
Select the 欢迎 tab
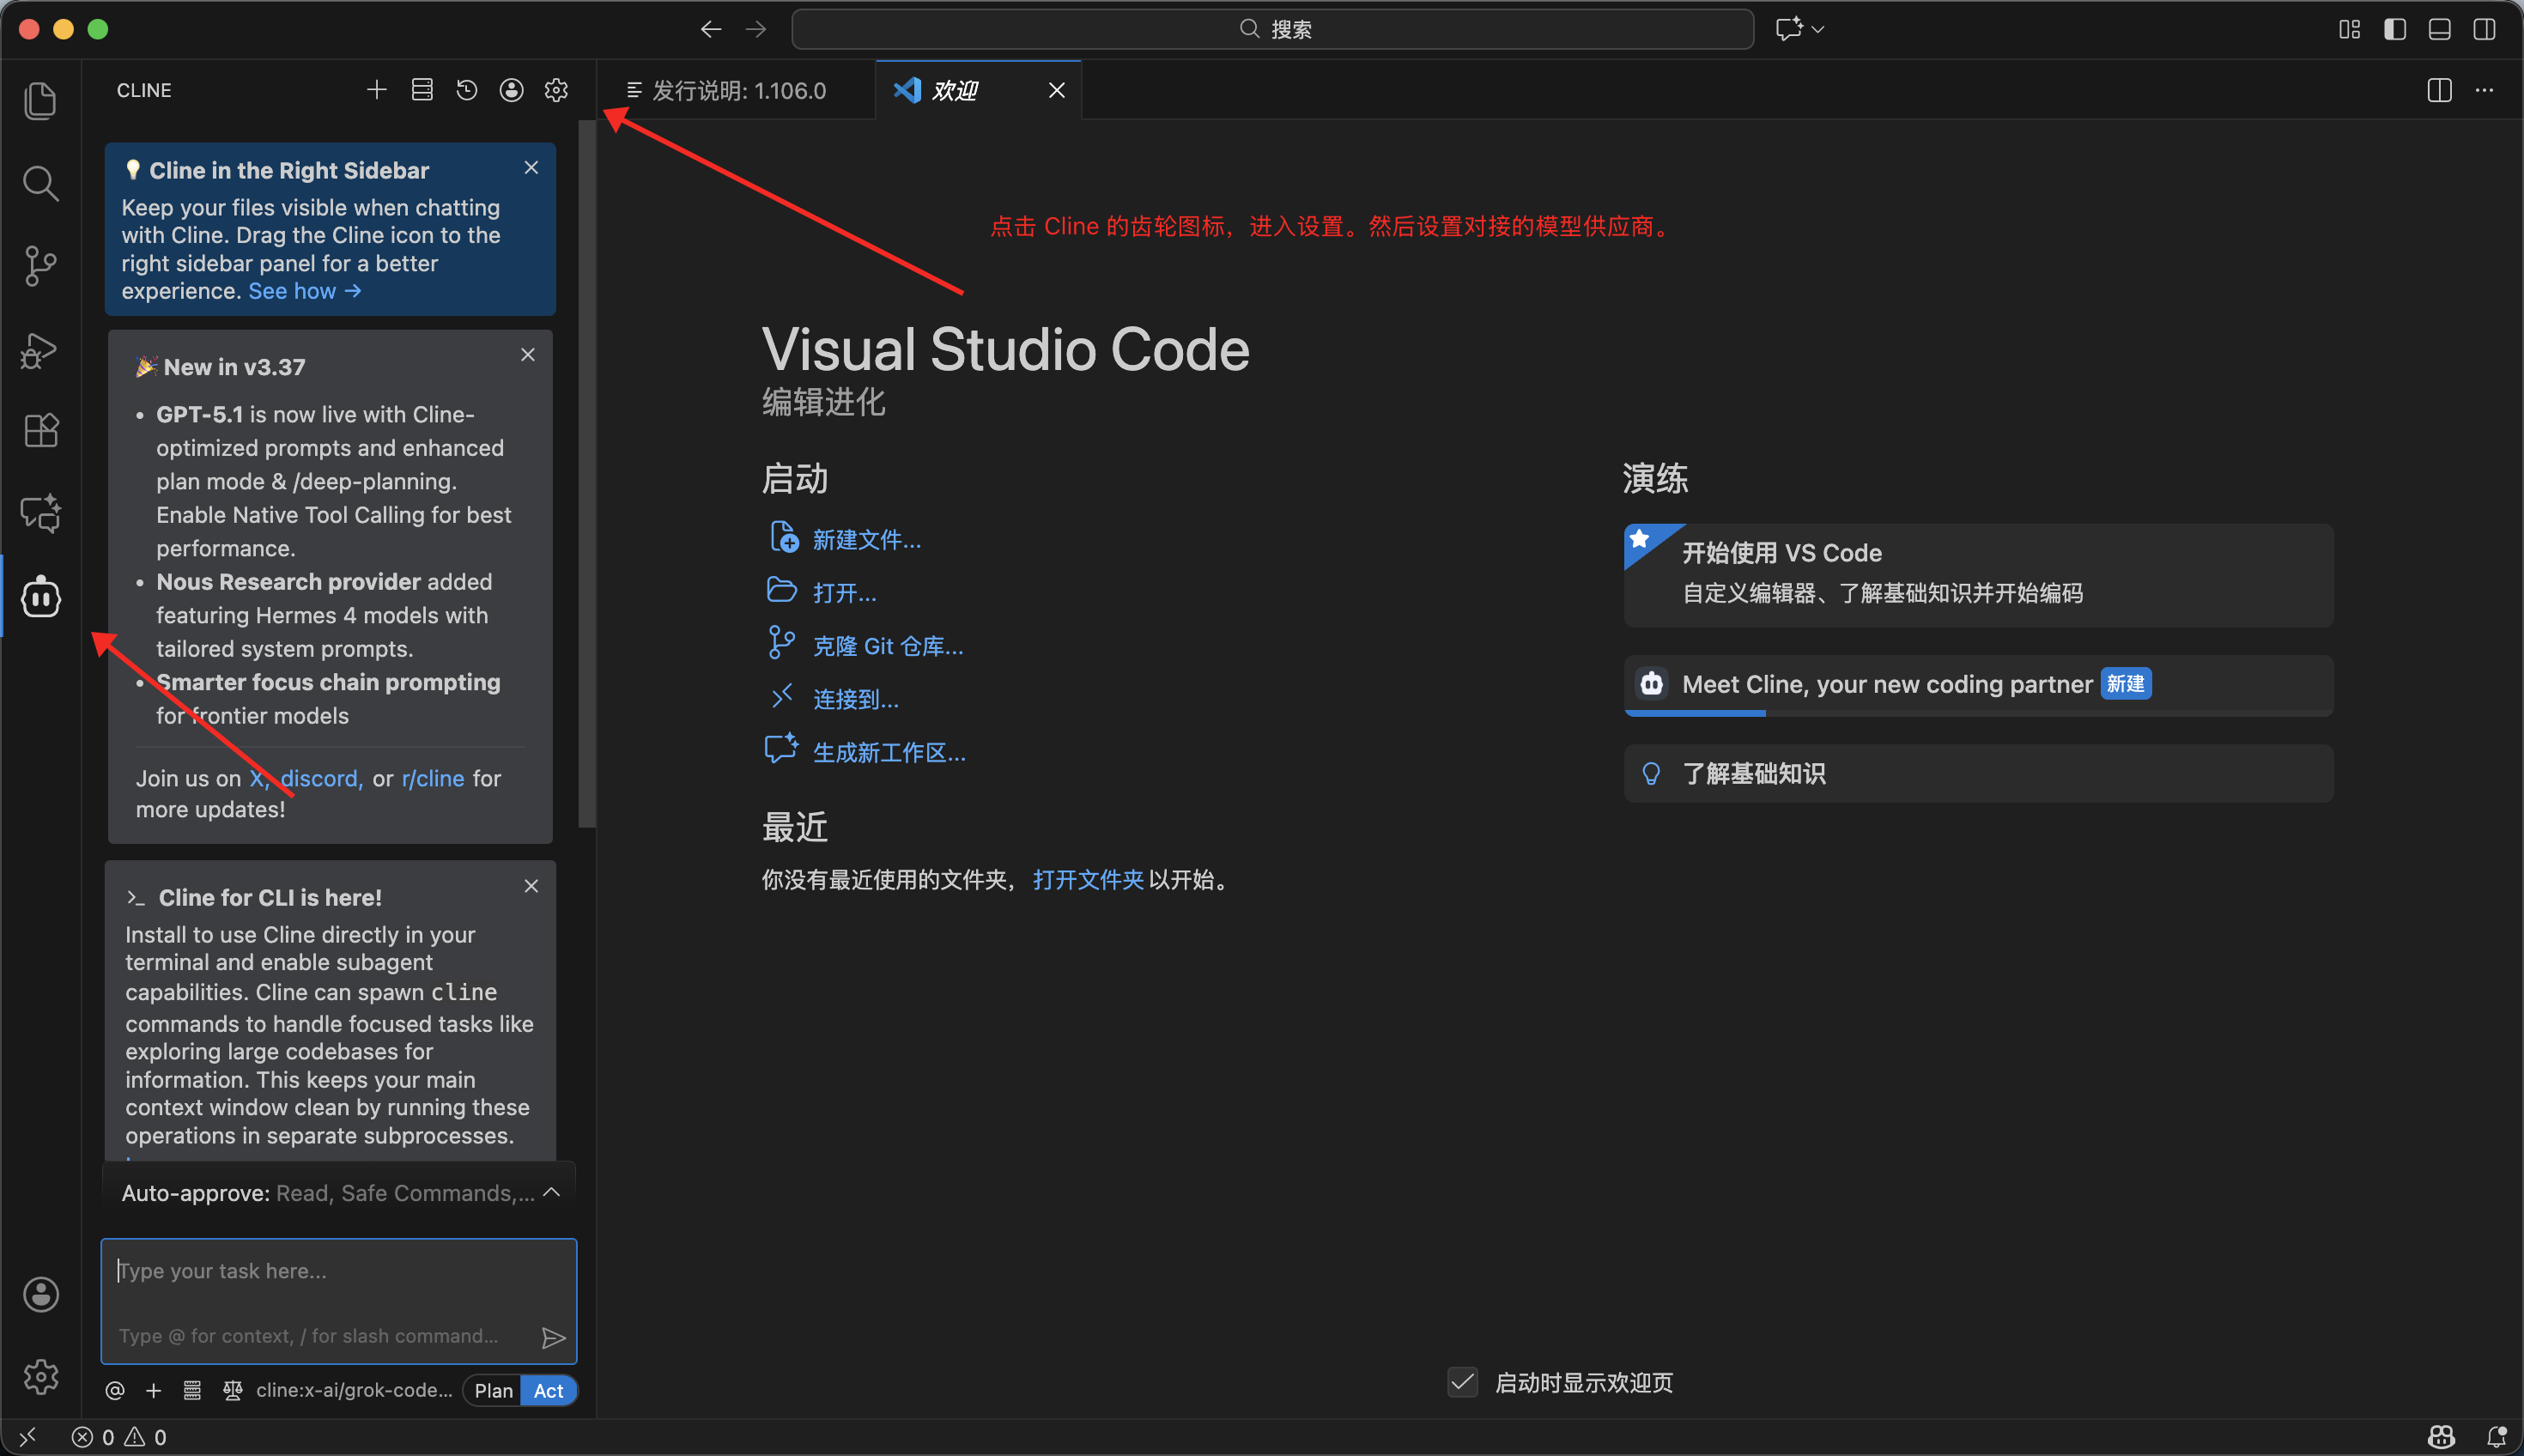(x=955, y=91)
